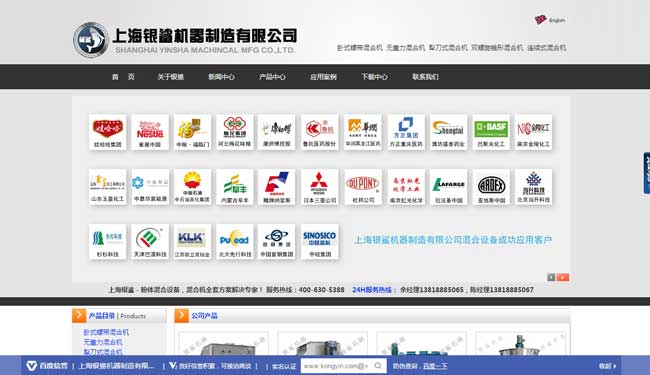
Task: Advance slider with orange next arrow
Action: click(563, 277)
